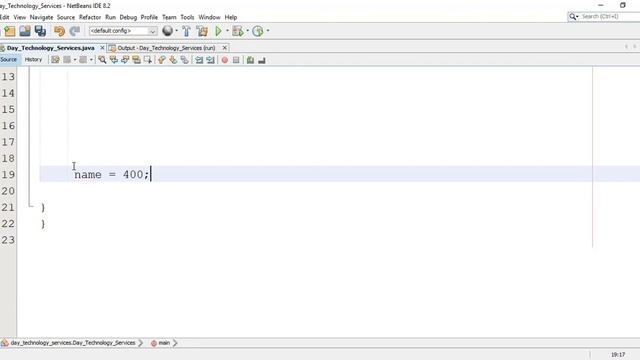The height and width of the screenshot is (360, 640).
Task: Find next occurrence in the editor toolbar
Action: (125, 60)
